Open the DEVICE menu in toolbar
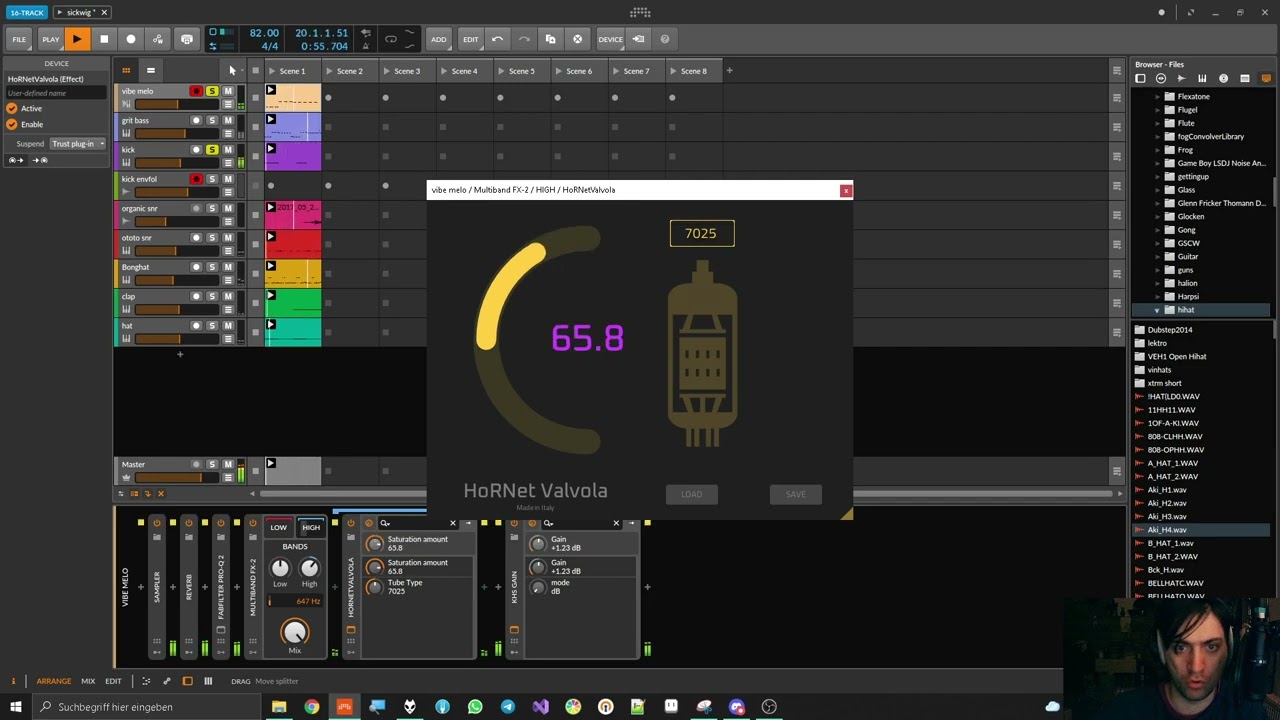 click(610, 39)
